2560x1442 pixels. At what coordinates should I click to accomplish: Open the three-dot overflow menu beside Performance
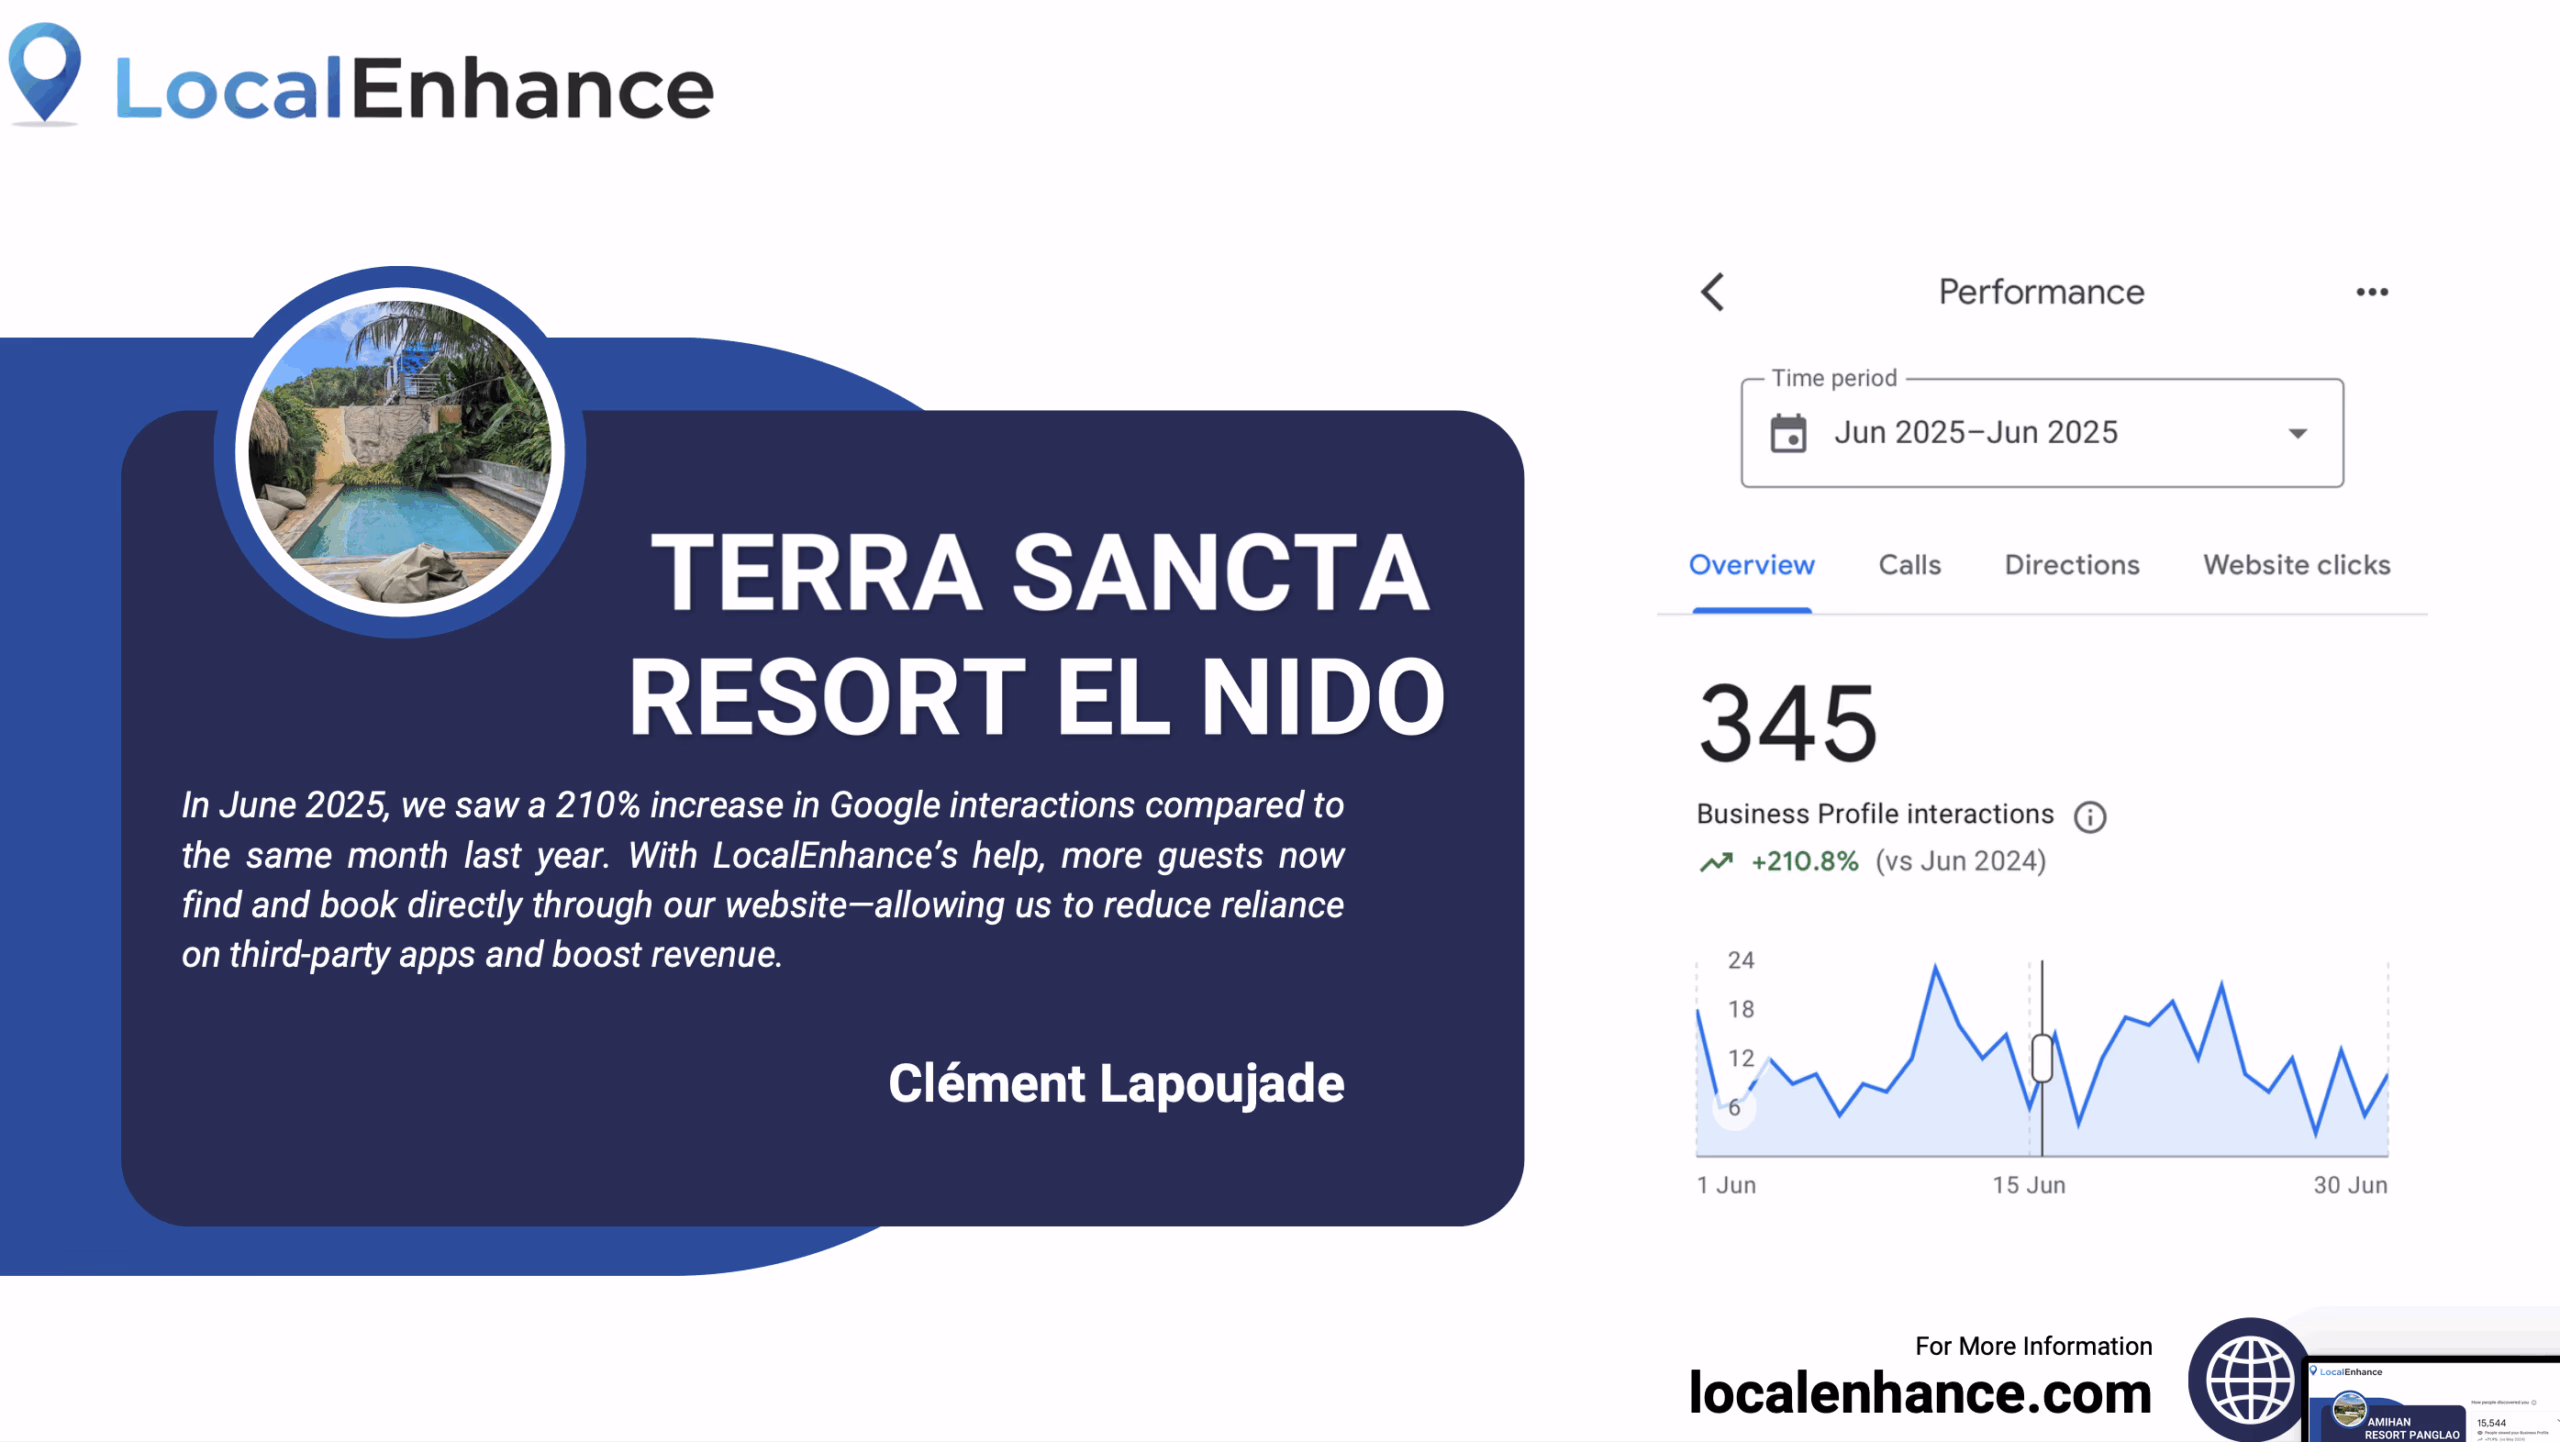click(x=2372, y=291)
